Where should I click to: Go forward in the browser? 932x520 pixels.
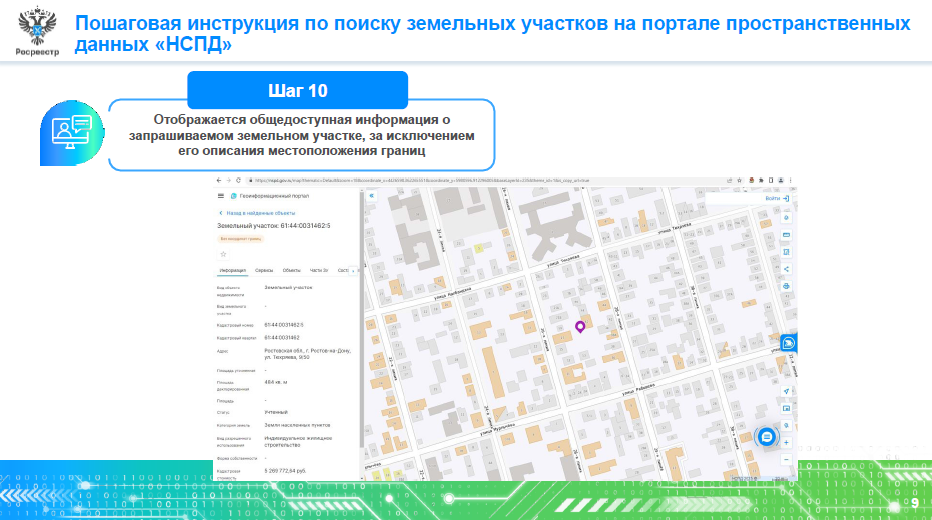(228, 180)
